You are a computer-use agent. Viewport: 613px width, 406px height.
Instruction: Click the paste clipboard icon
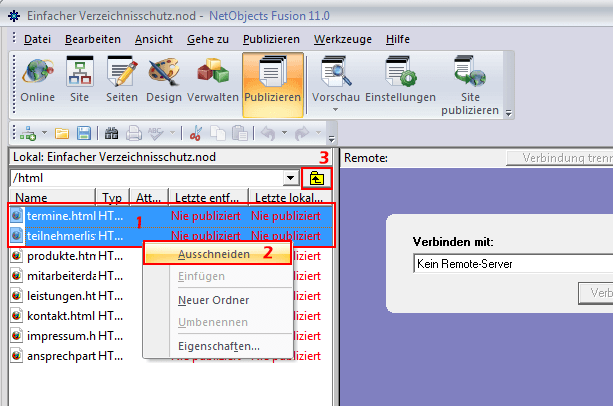(x=240, y=134)
